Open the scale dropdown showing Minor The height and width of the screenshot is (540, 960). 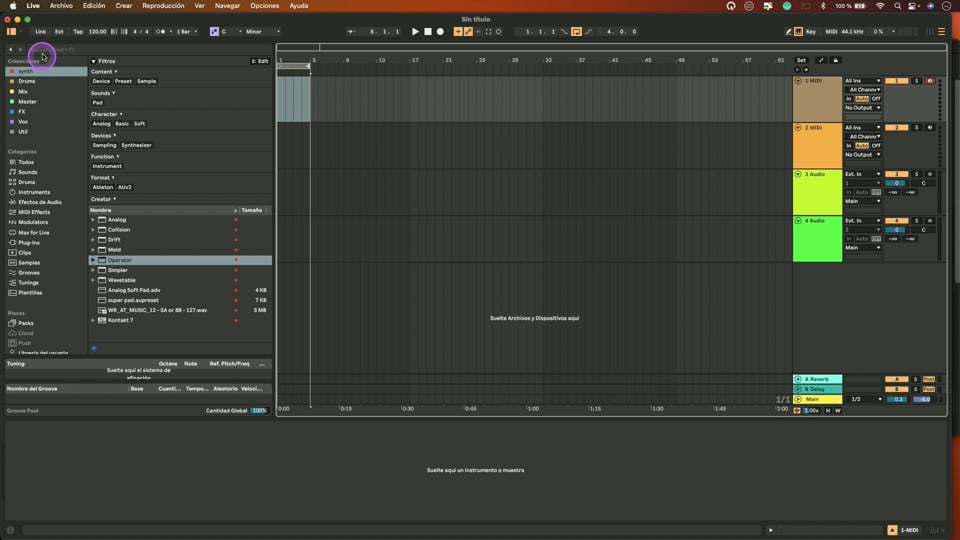point(263,31)
